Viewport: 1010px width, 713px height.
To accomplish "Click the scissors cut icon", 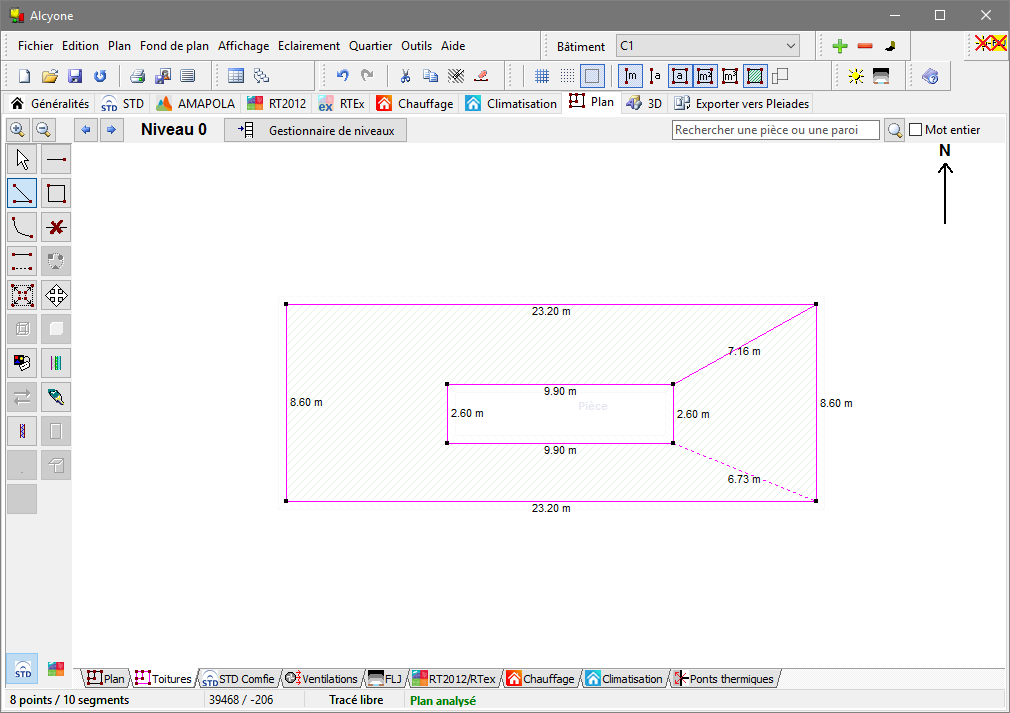I will tap(405, 77).
